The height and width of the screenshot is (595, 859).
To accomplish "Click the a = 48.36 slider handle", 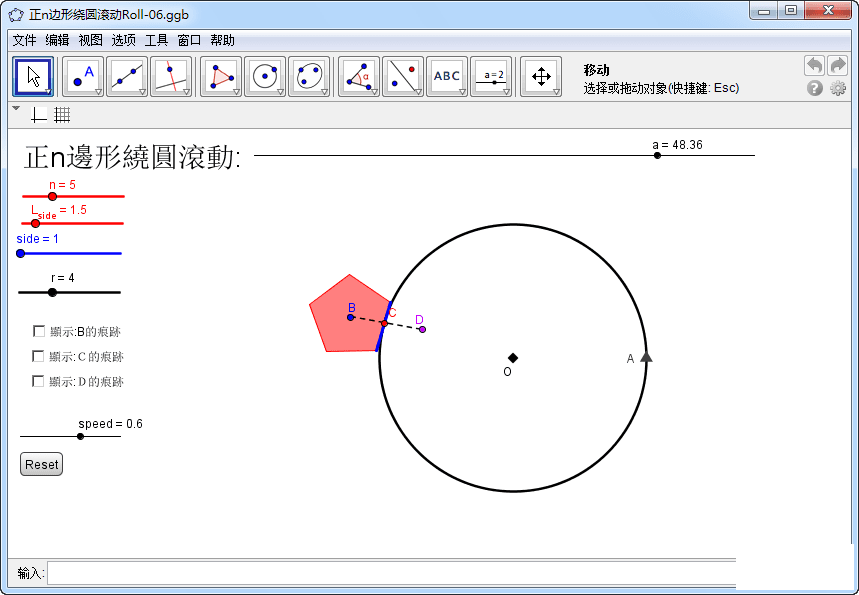I will 657,156.
